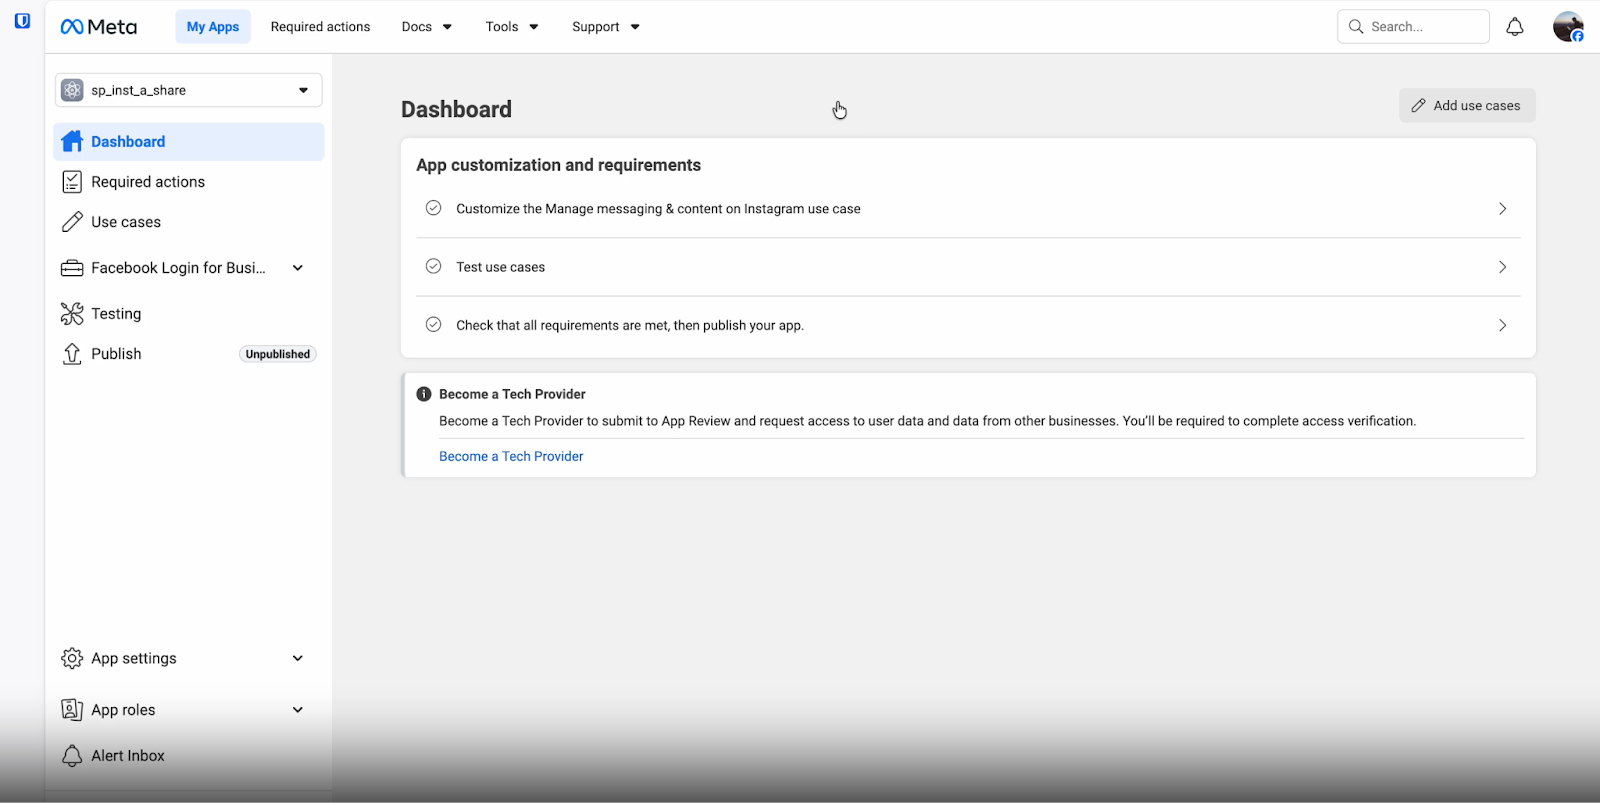Image resolution: width=1600 pixels, height=803 pixels.
Task: Click the Use cases pencil icon
Action: point(72,222)
